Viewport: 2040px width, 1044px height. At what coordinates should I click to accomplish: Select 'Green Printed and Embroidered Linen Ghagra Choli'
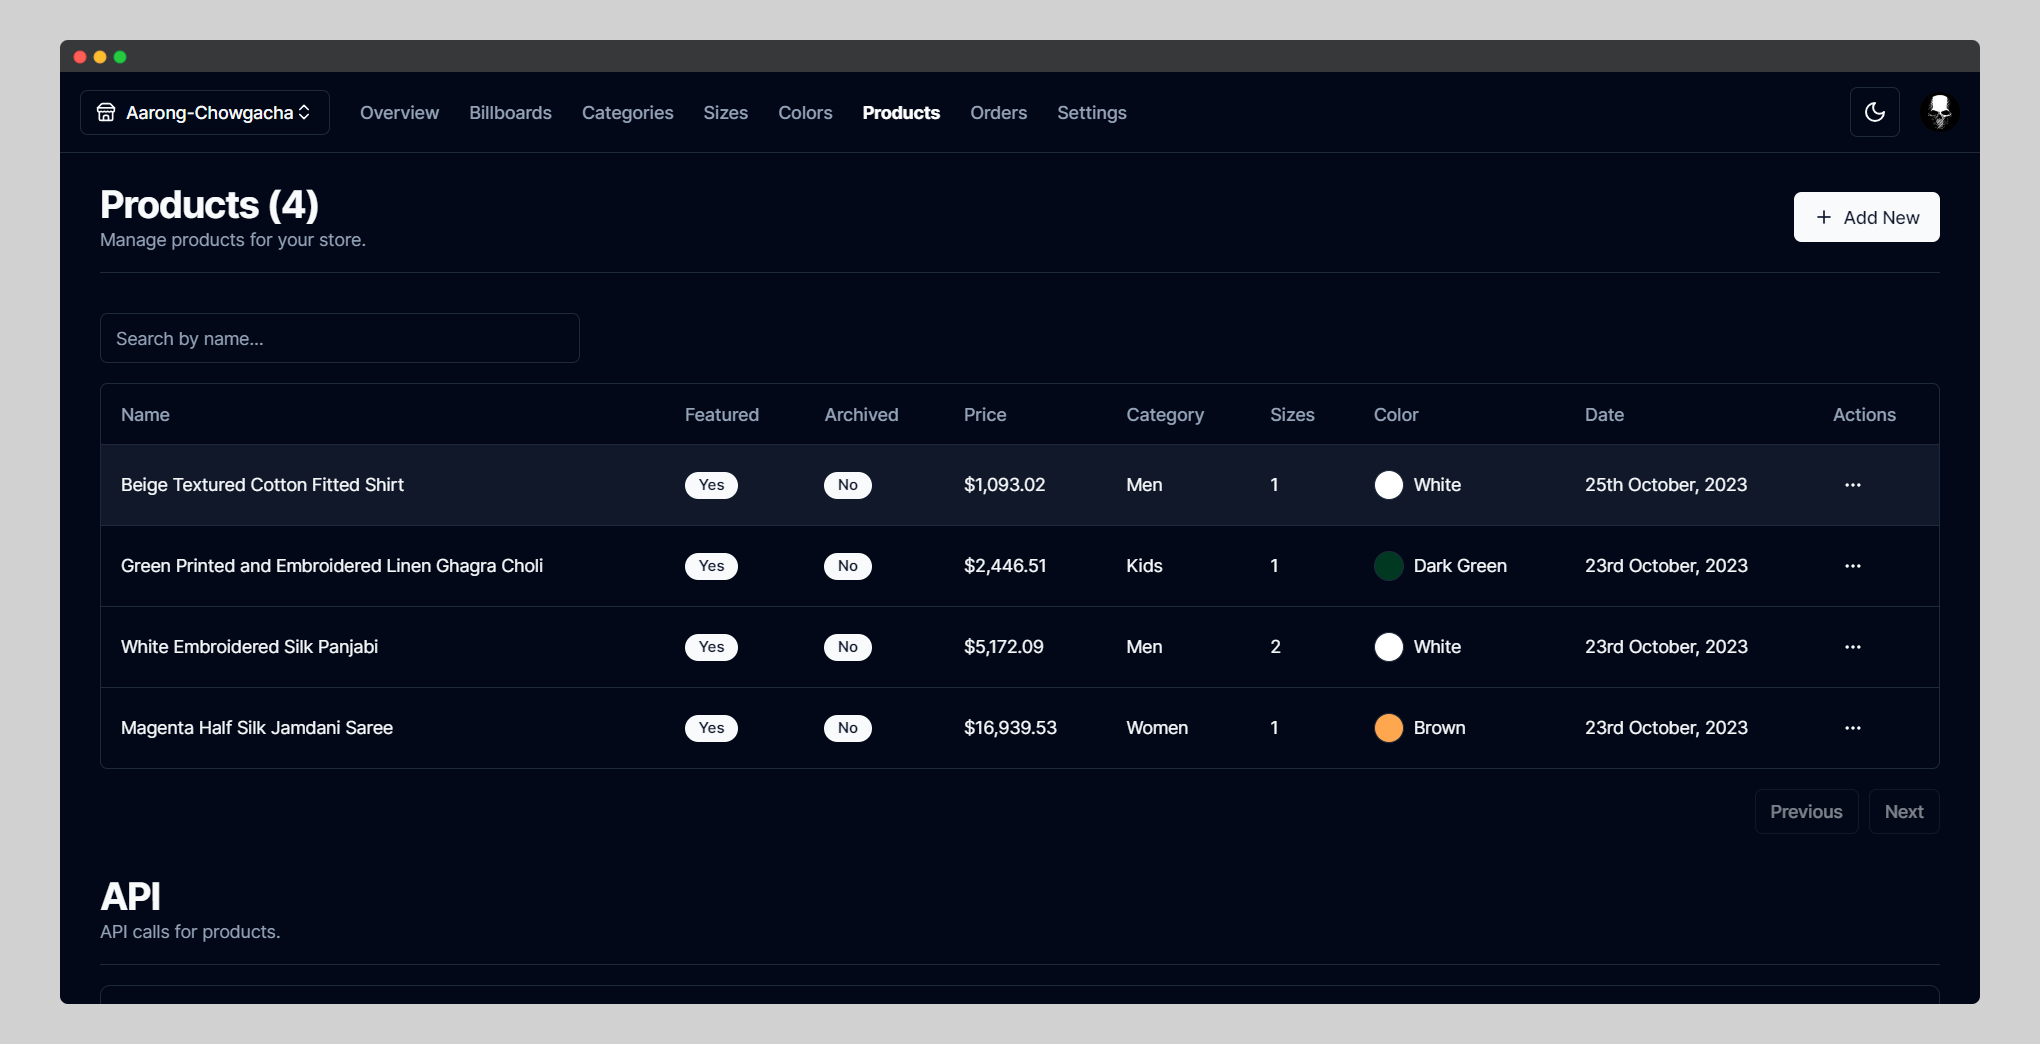(x=332, y=566)
